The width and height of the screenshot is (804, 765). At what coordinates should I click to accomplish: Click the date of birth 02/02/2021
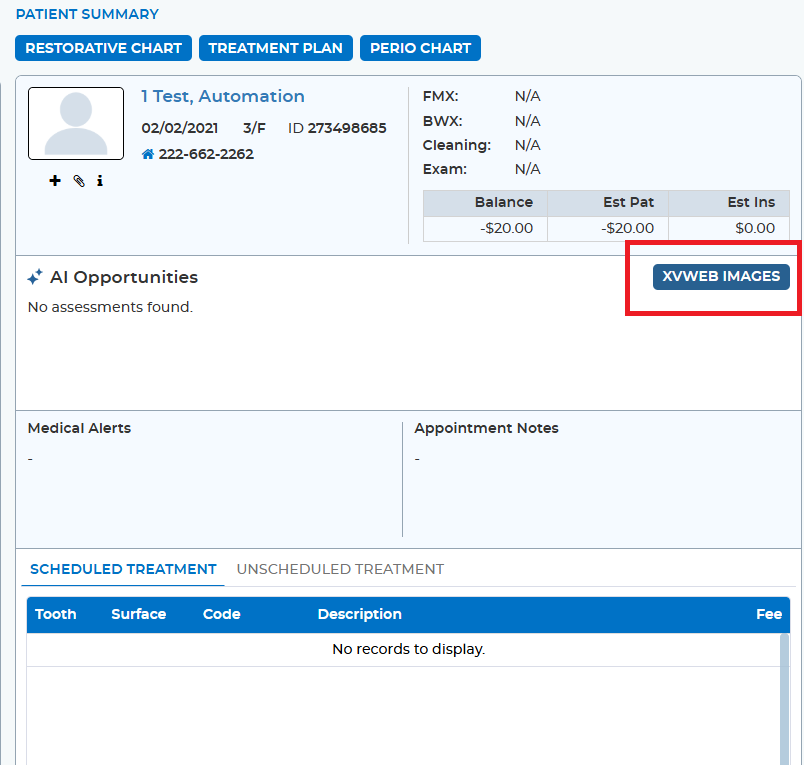pos(180,128)
